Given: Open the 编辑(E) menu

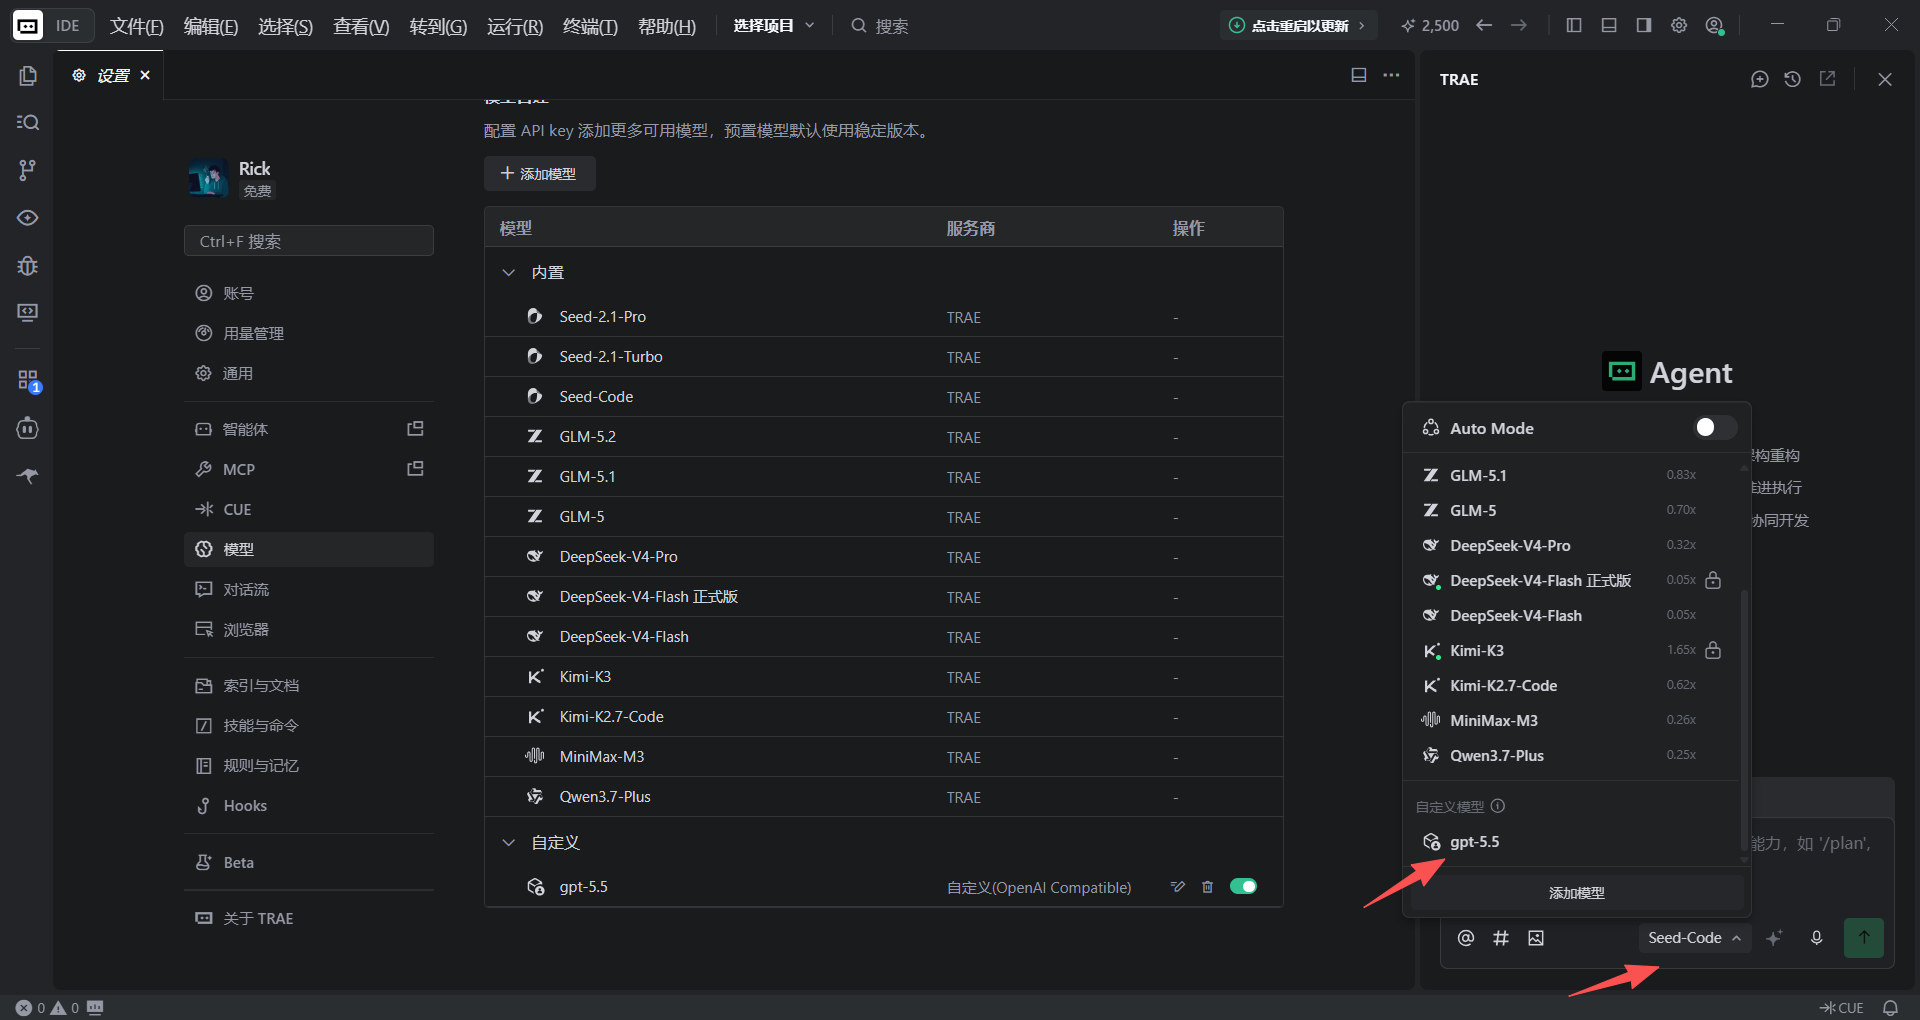Looking at the screenshot, I should (211, 26).
